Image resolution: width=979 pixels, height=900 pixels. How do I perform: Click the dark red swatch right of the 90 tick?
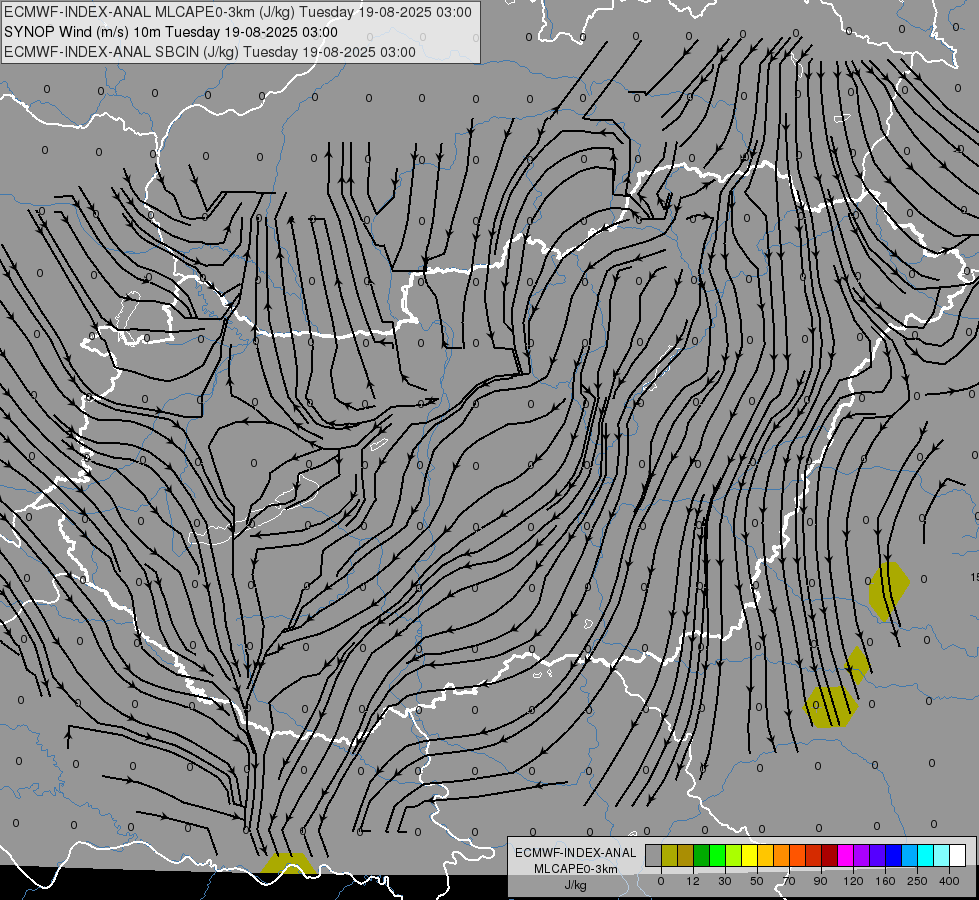point(830,855)
